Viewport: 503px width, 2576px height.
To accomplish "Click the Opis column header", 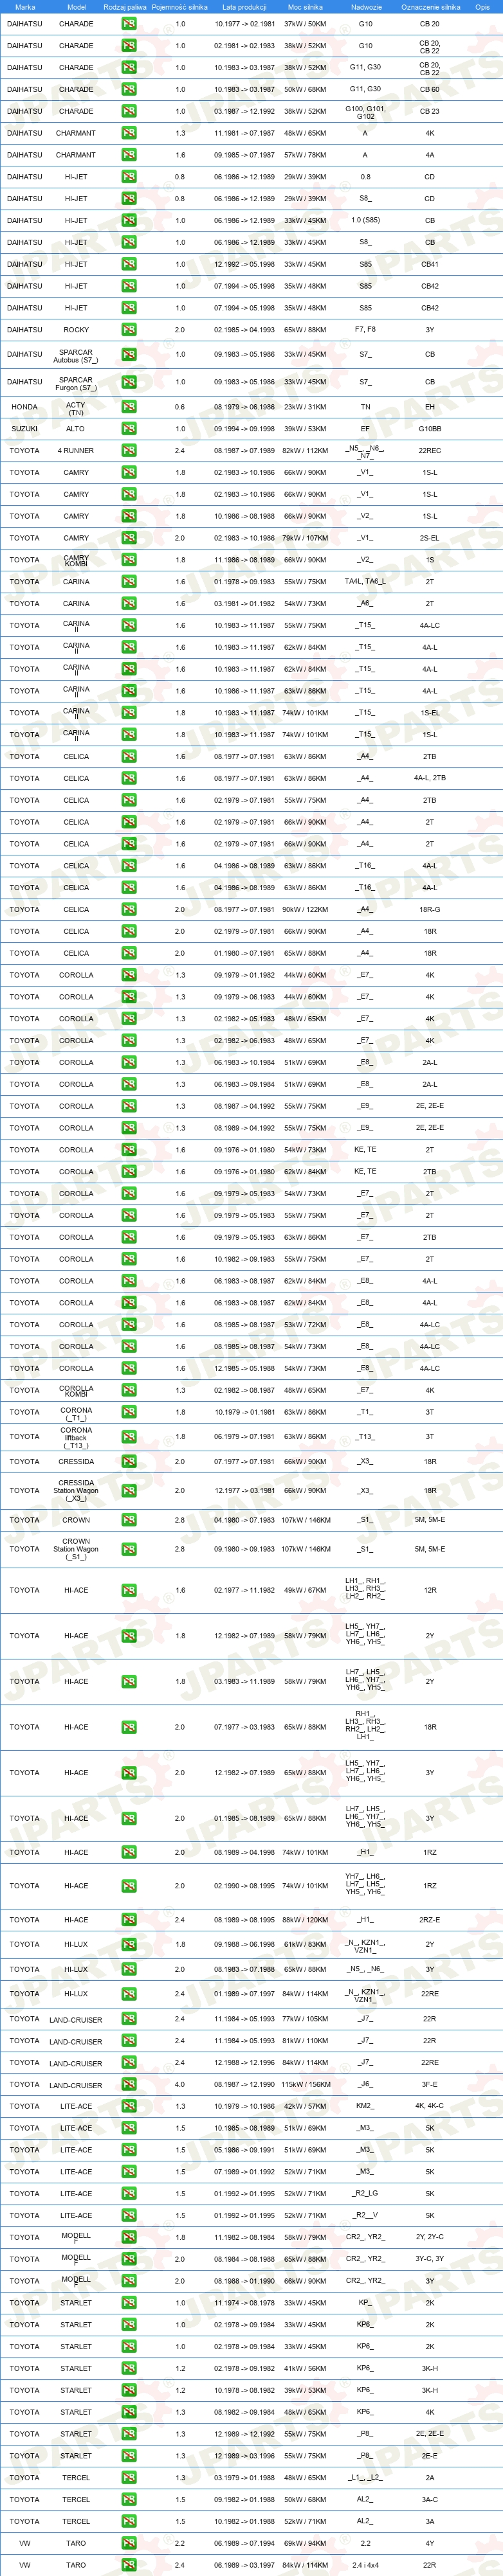I will pos(483,7).
